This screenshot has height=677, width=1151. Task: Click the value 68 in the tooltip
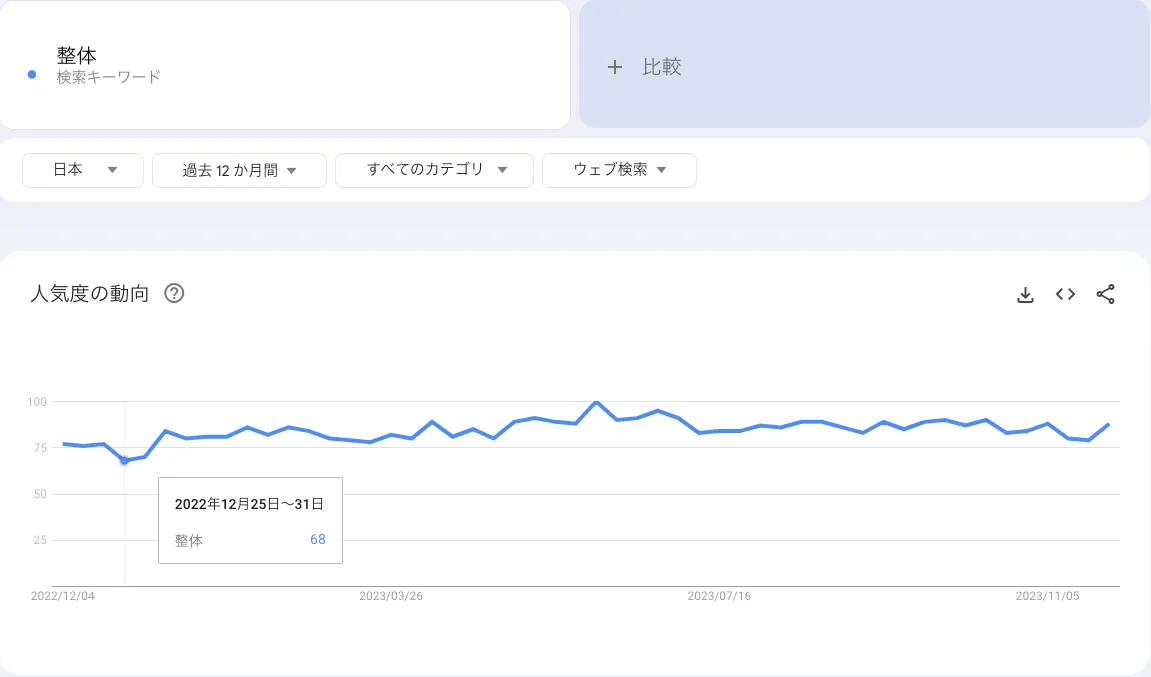point(318,539)
